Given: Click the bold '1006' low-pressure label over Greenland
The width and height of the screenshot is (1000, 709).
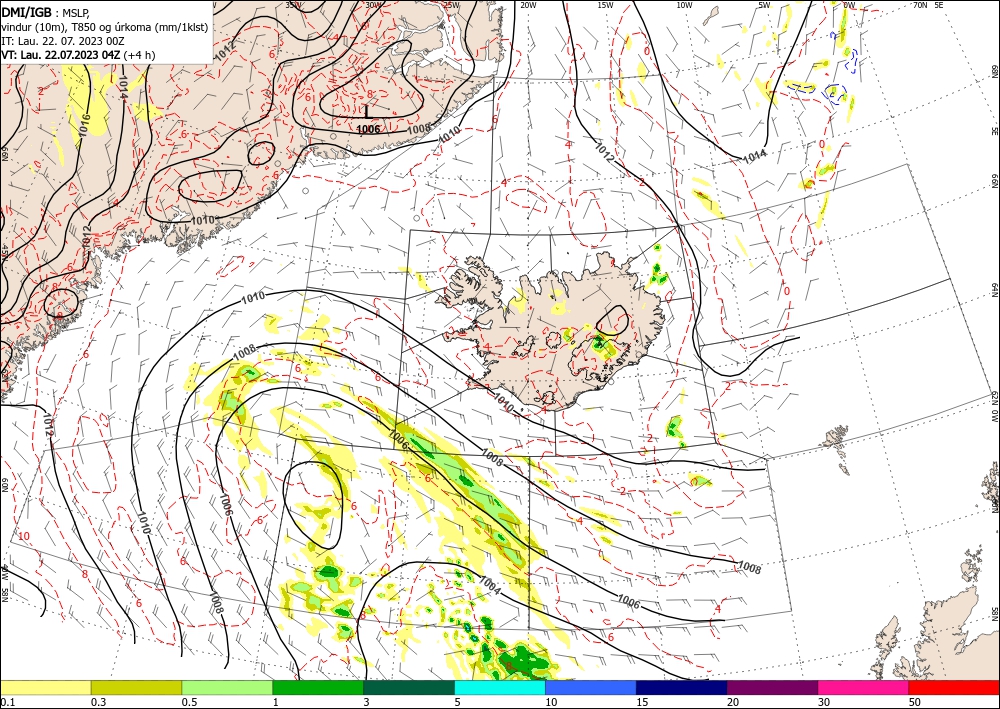Looking at the screenshot, I should (368, 129).
